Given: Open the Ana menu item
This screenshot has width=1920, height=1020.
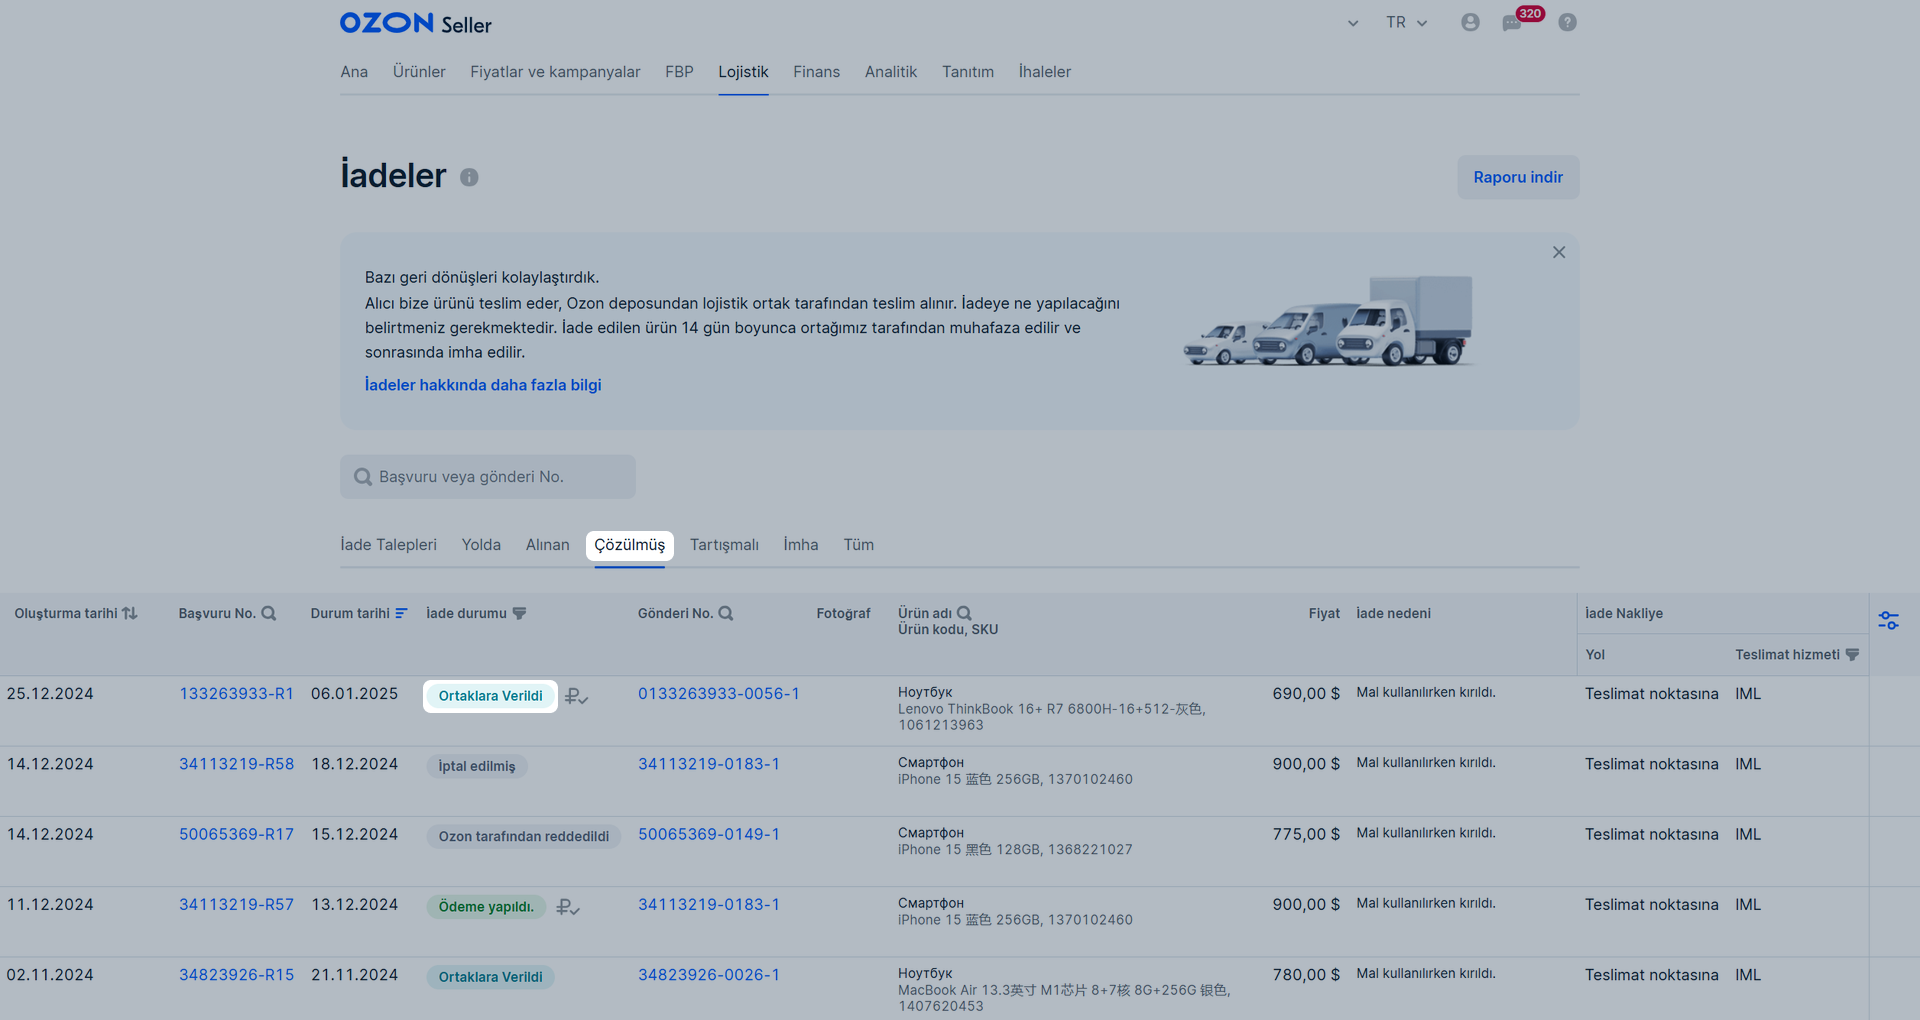Looking at the screenshot, I should click(354, 72).
